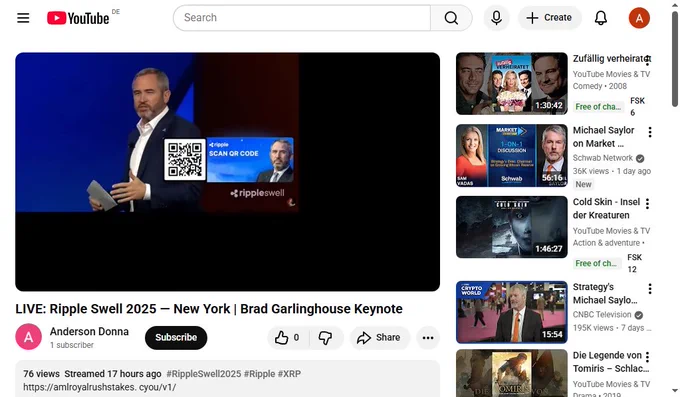Open more actions ellipsis below video
680x397 pixels.
click(x=428, y=338)
